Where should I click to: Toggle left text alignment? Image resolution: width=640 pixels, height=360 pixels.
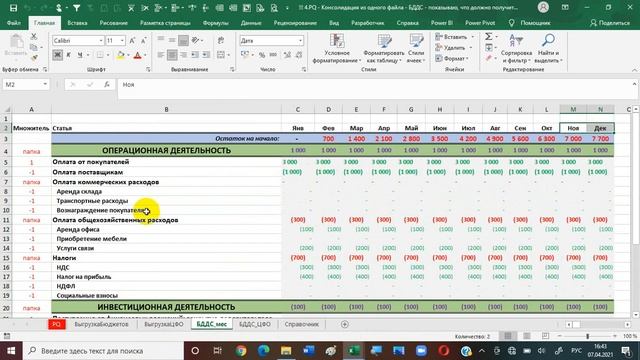[161, 55]
